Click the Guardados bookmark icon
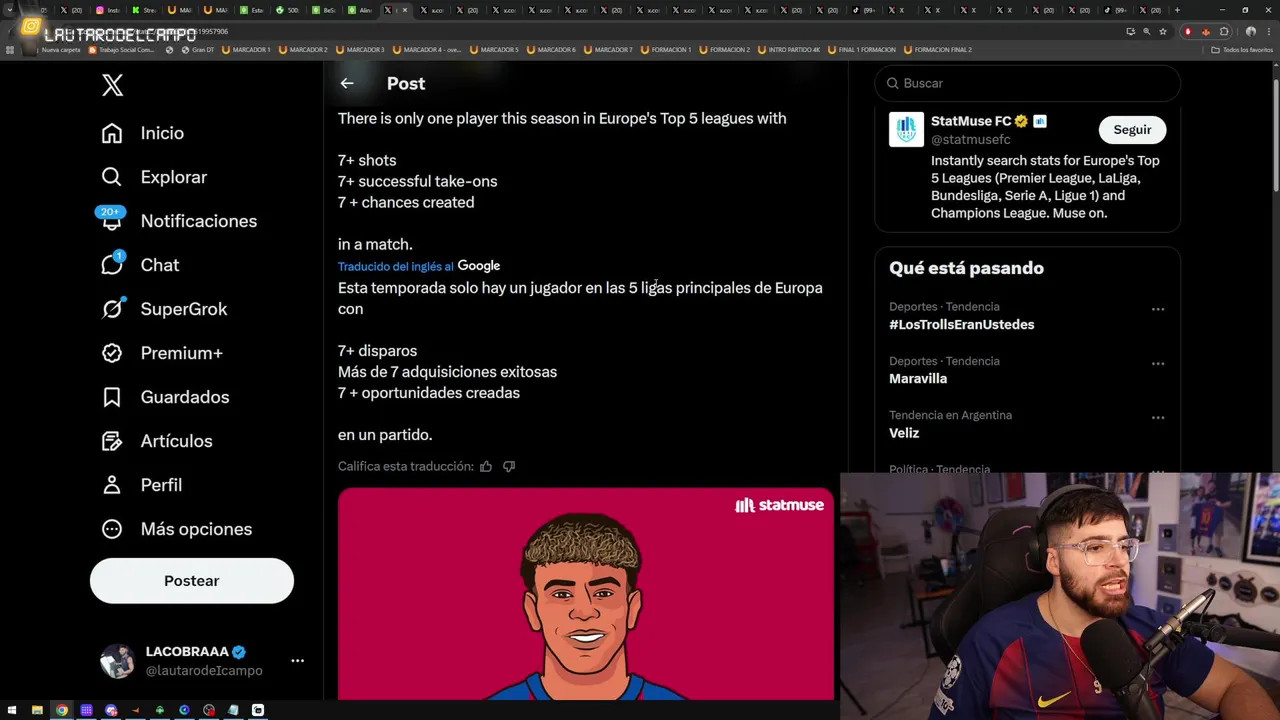This screenshot has height=720, width=1280. (112, 397)
